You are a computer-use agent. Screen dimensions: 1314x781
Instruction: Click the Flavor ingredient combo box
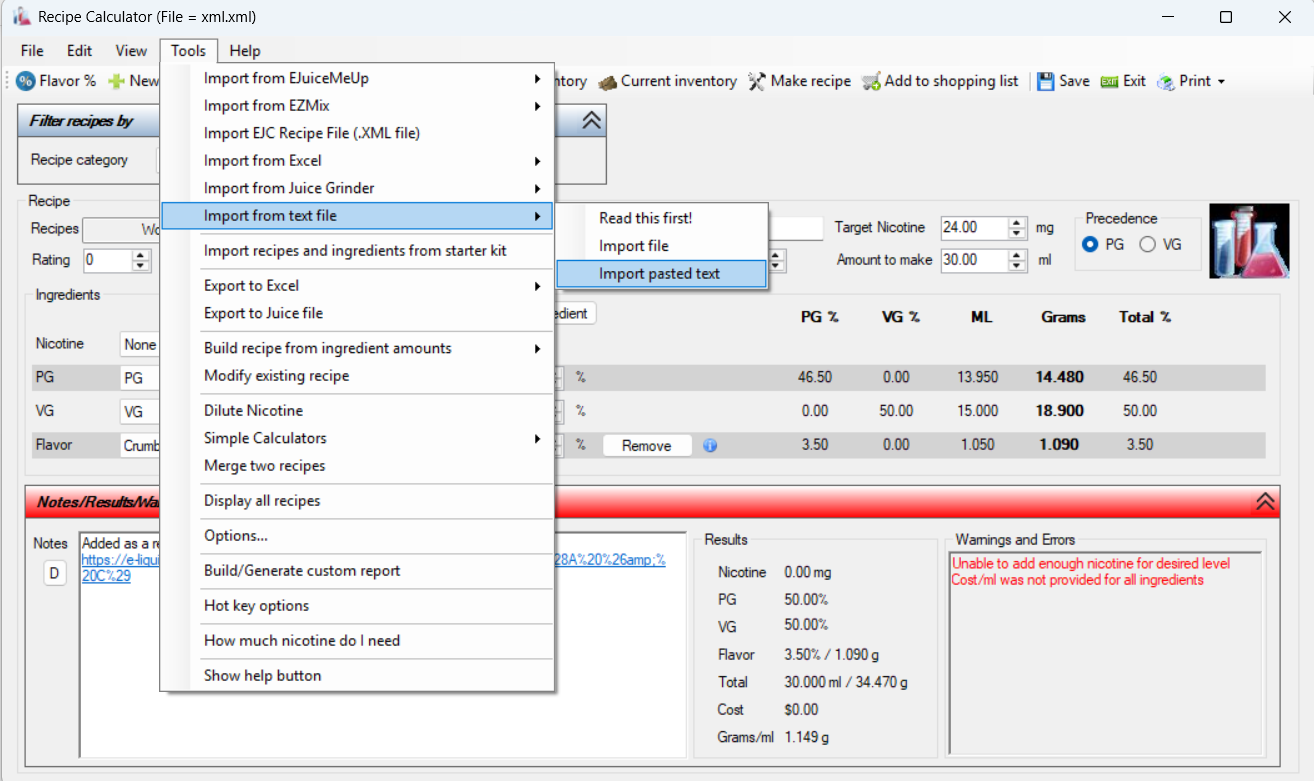tap(140, 446)
